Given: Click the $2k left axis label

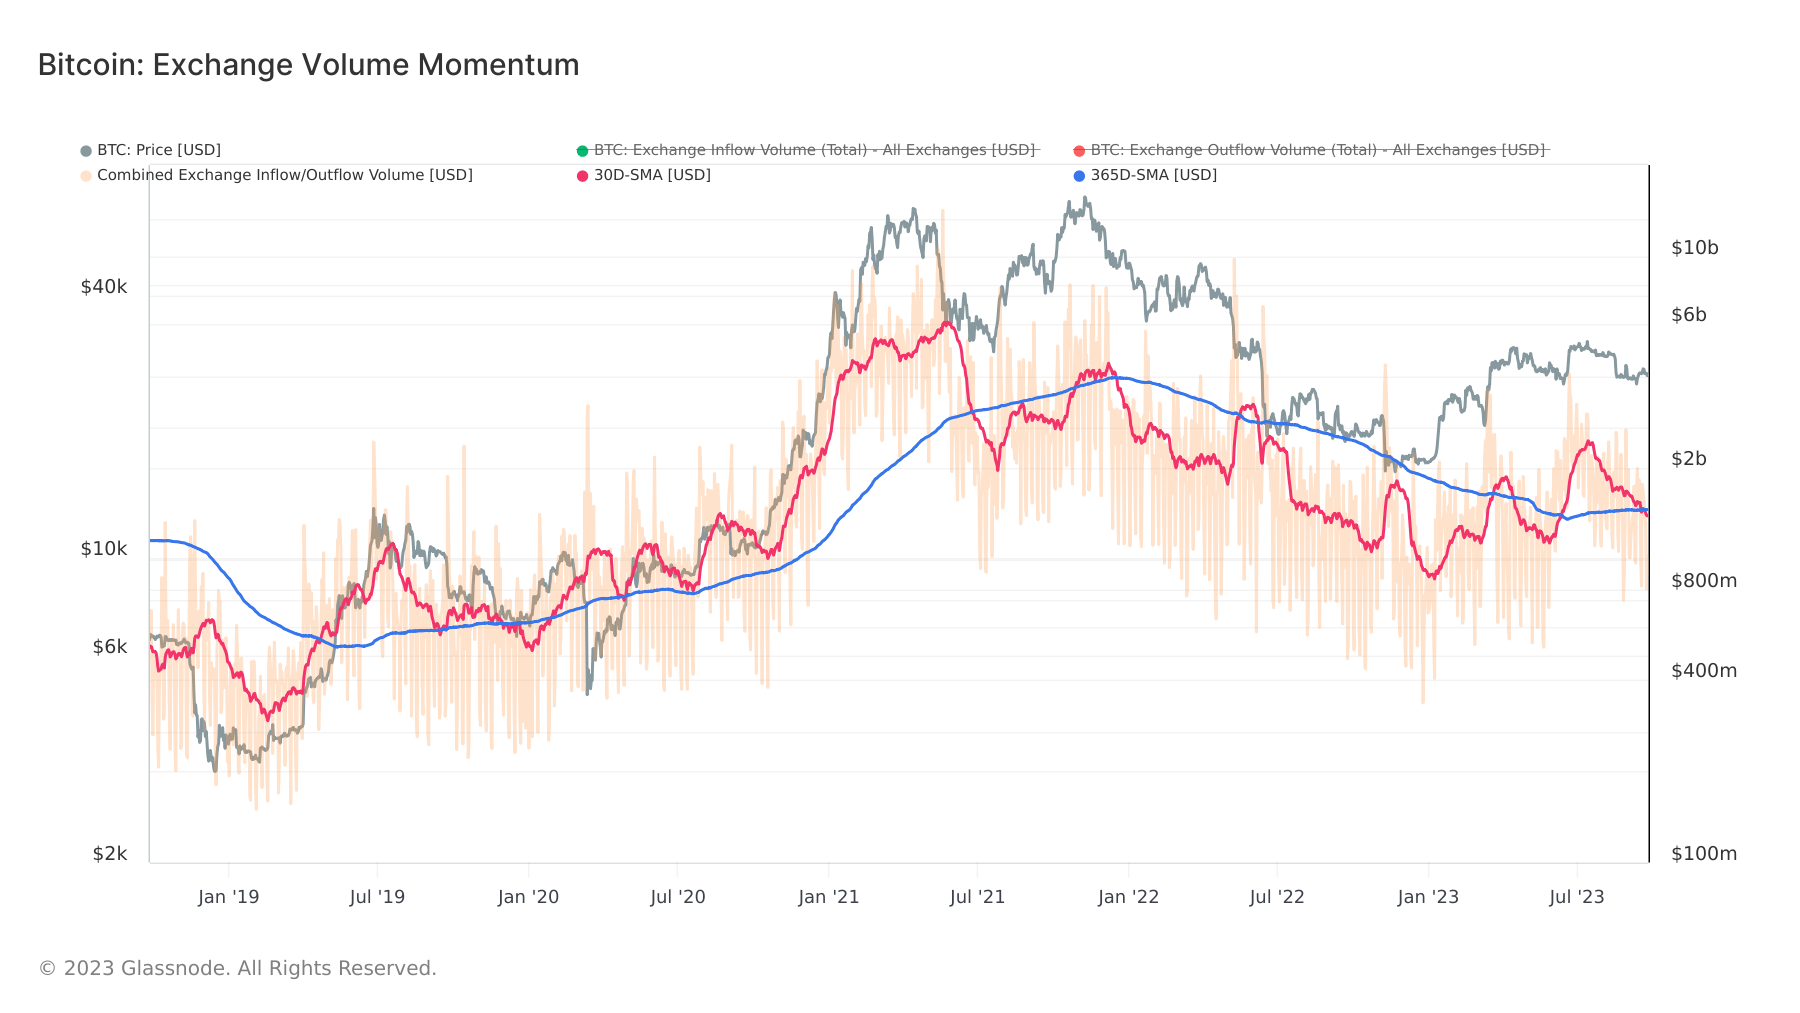Looking at the screenshot, I should pos(110,854).
